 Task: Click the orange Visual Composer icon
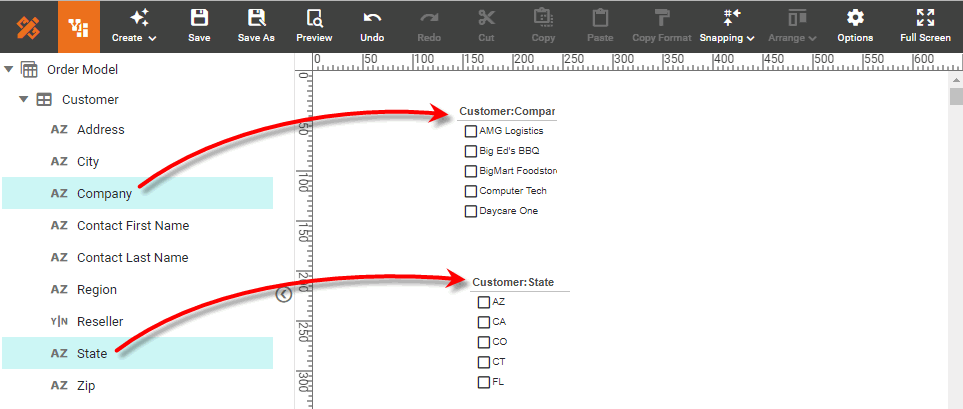click(x=79, y=26)
